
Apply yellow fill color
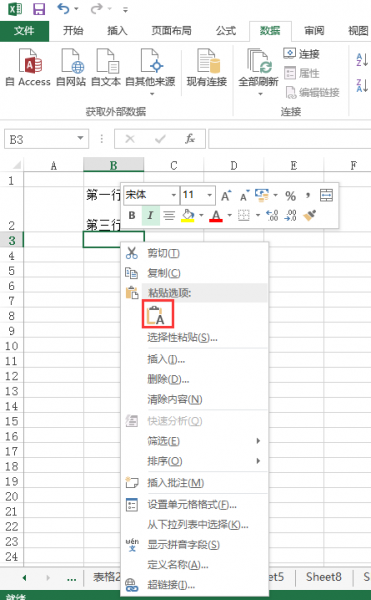coord(187,216)
